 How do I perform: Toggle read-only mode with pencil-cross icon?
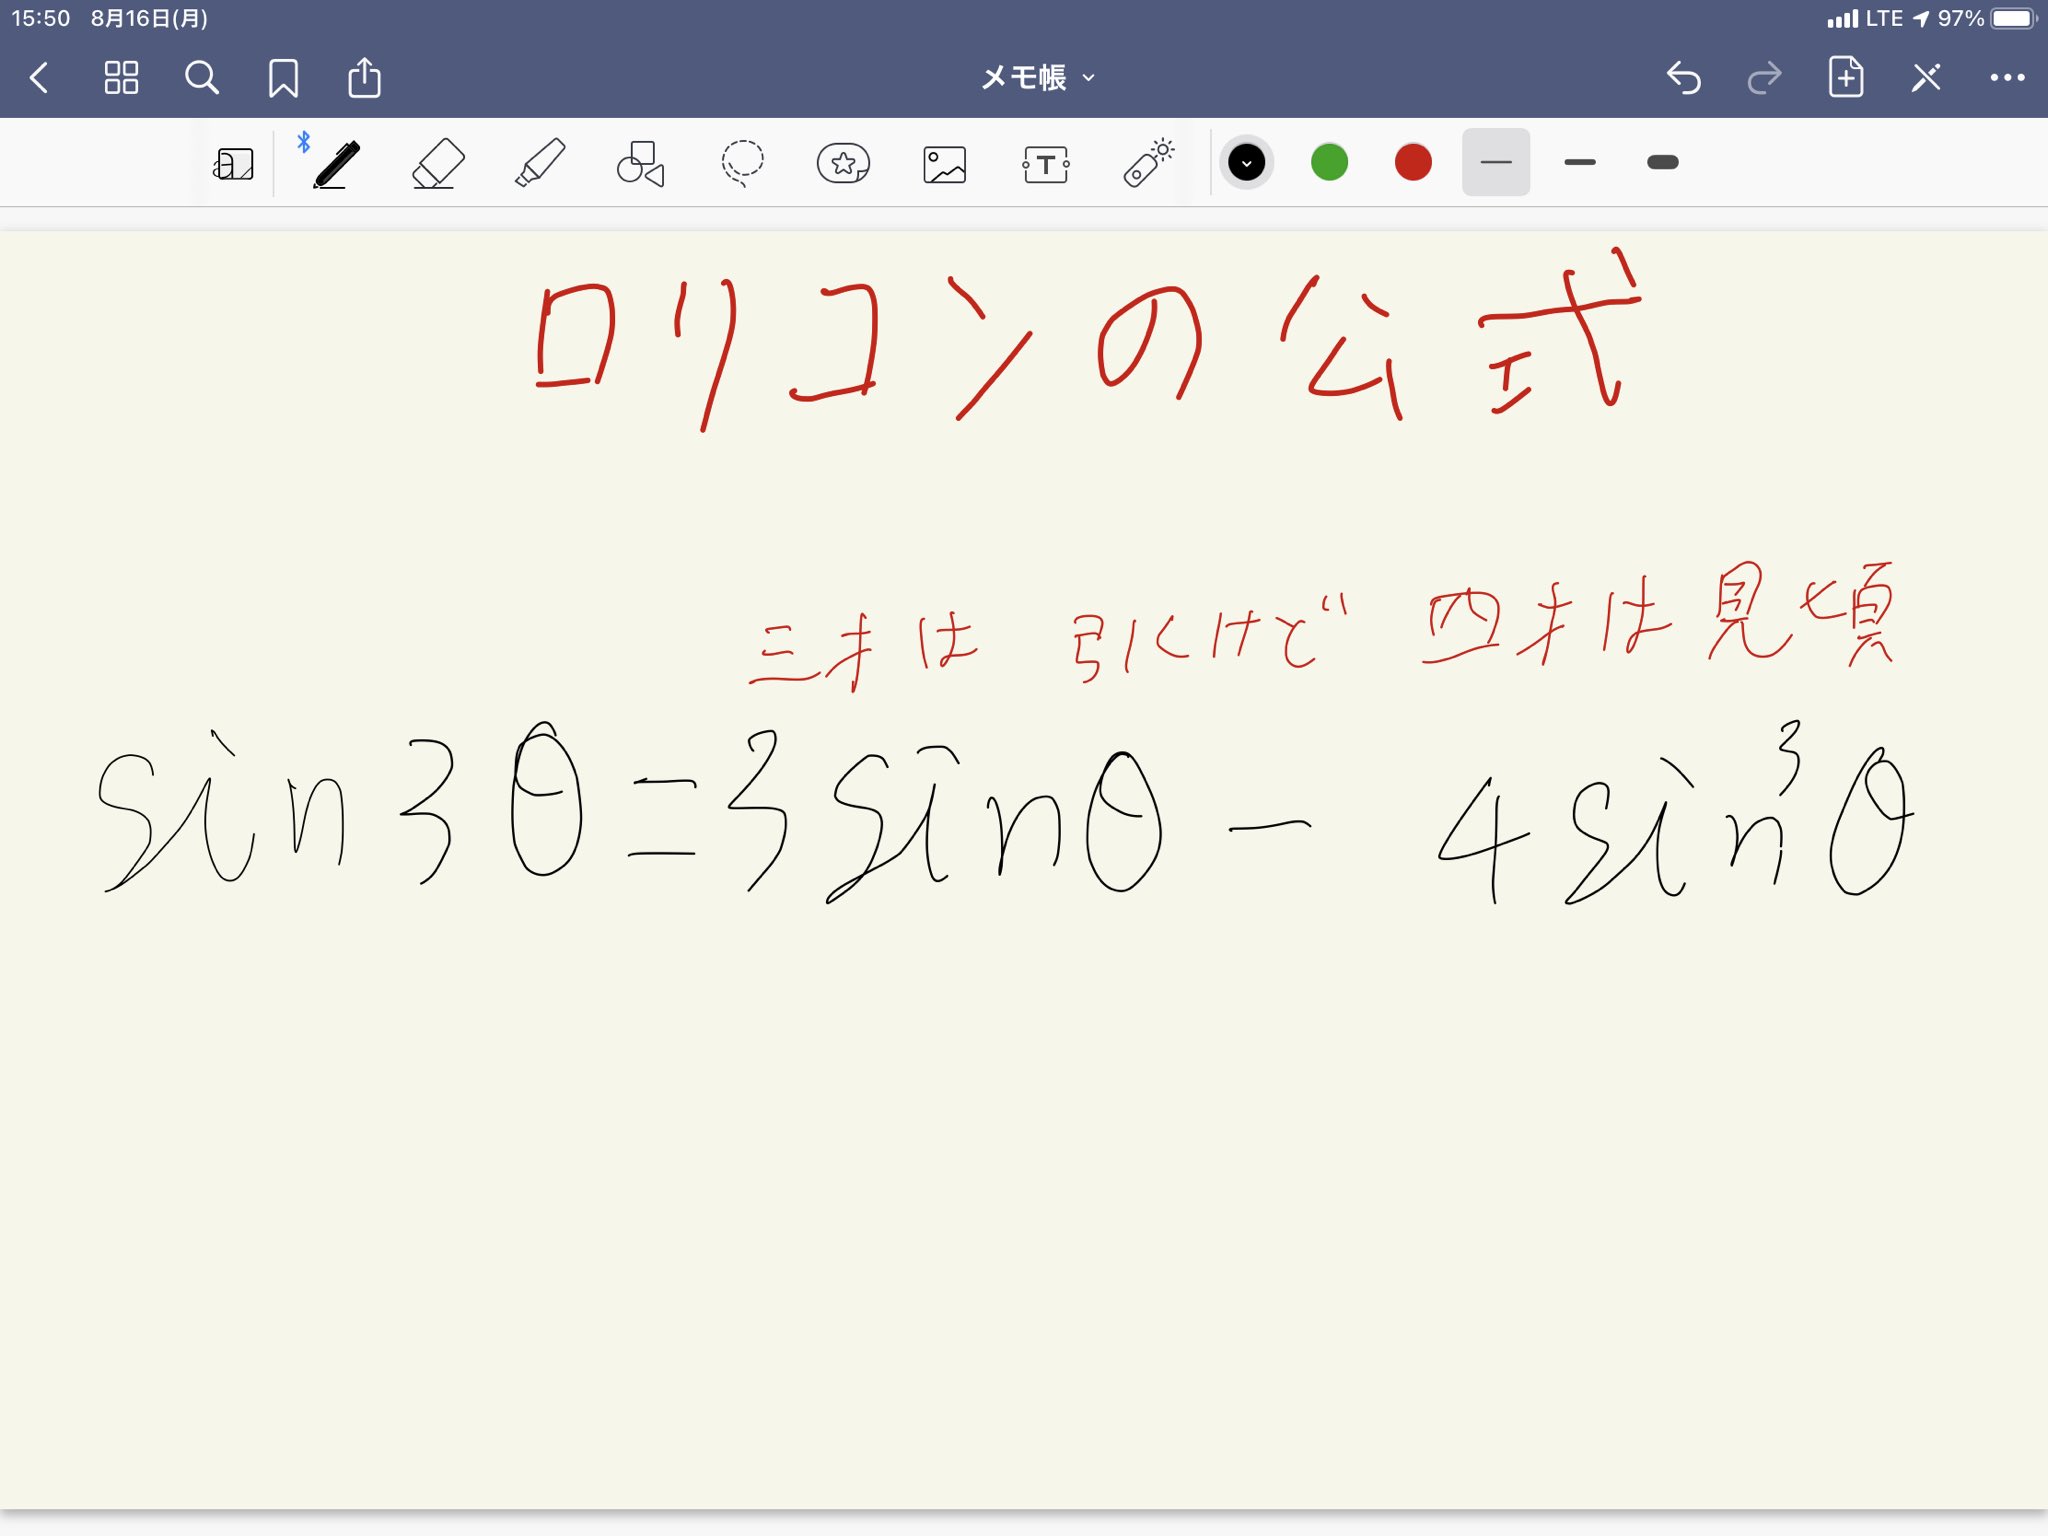1926,78
